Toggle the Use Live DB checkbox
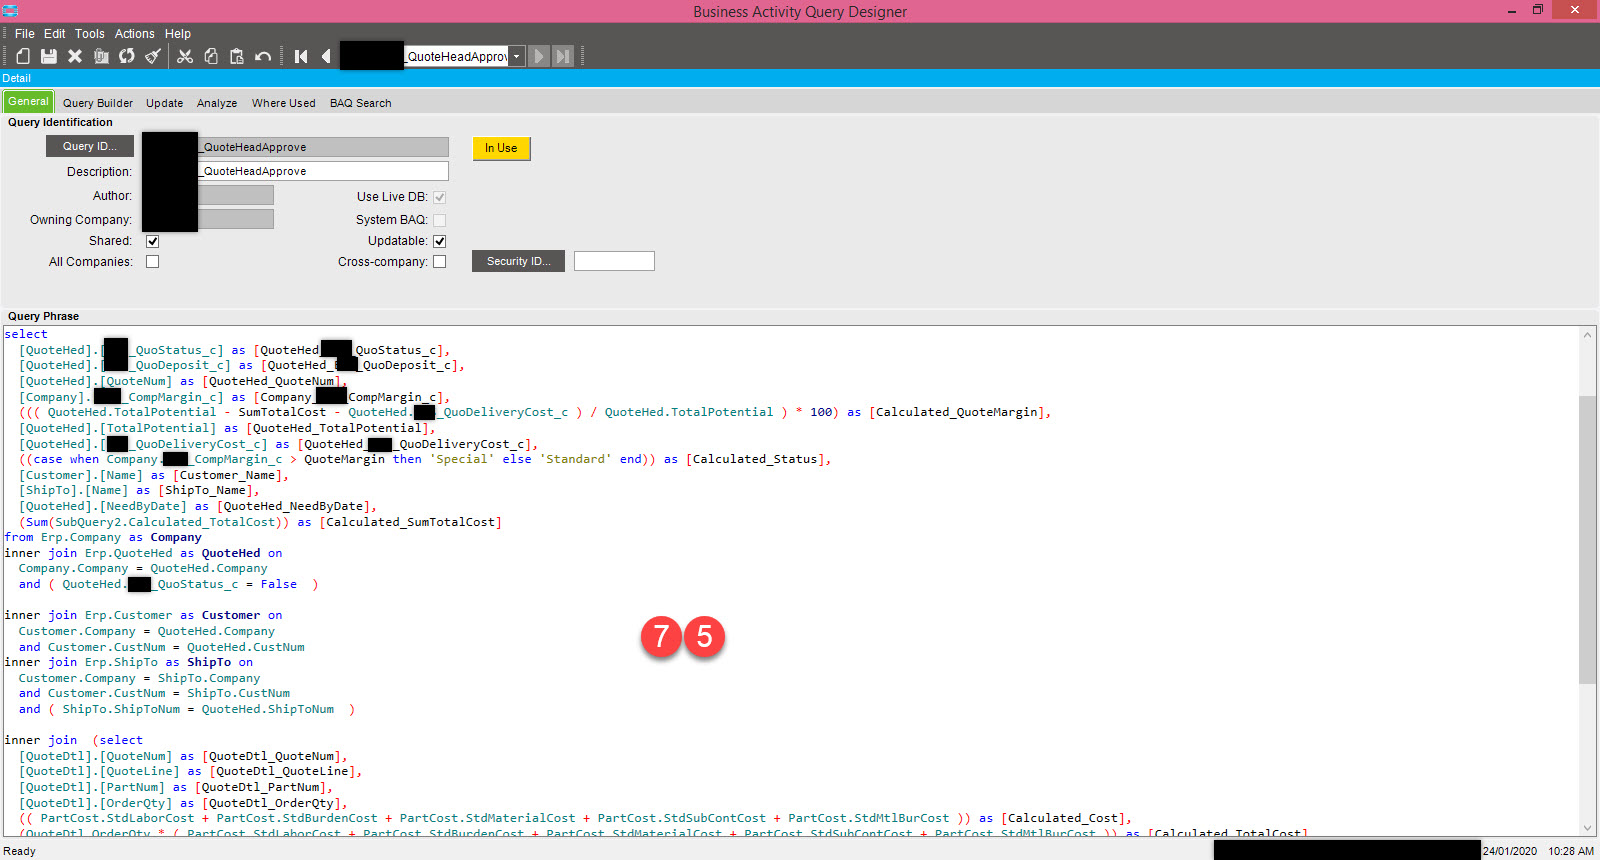This screenshot has height=860, width=1600. (x=439, y=197)
